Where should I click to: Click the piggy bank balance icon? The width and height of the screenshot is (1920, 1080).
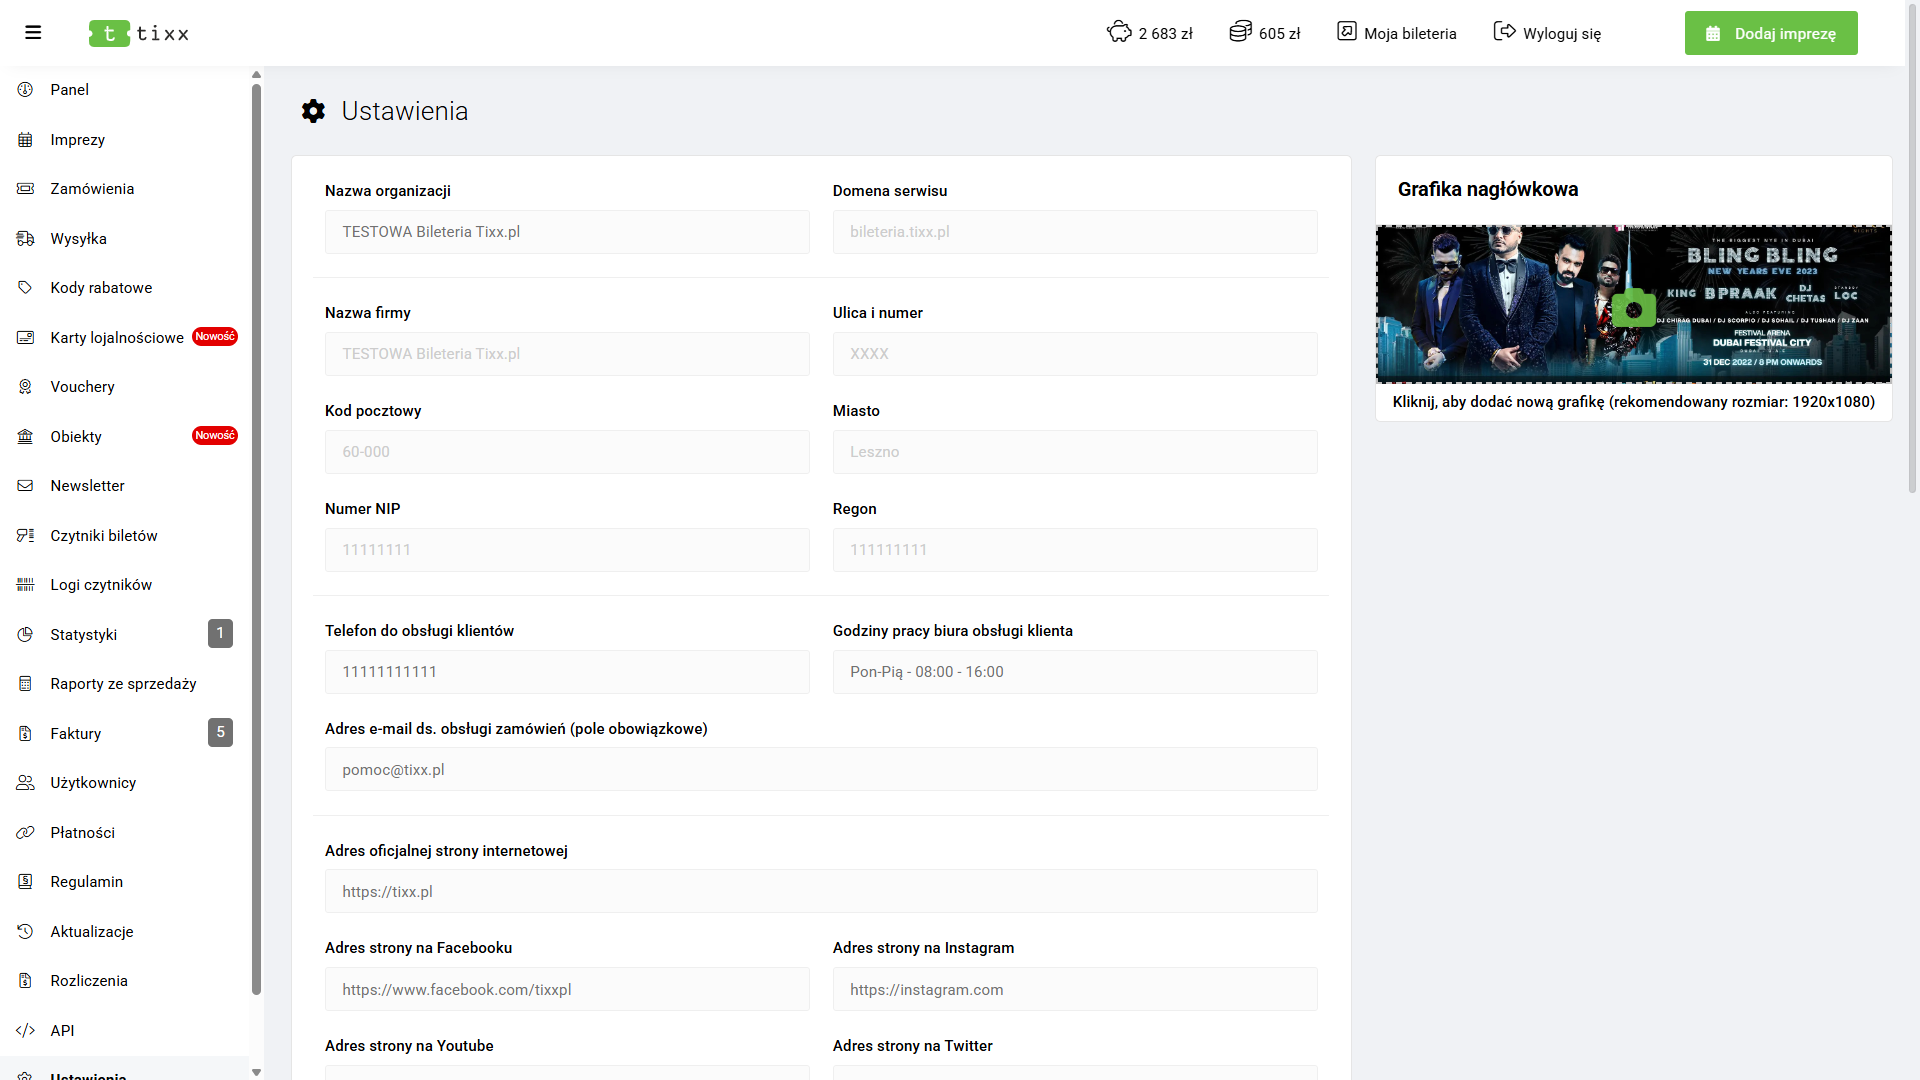pyautogui.click(x=1119, y=32)
